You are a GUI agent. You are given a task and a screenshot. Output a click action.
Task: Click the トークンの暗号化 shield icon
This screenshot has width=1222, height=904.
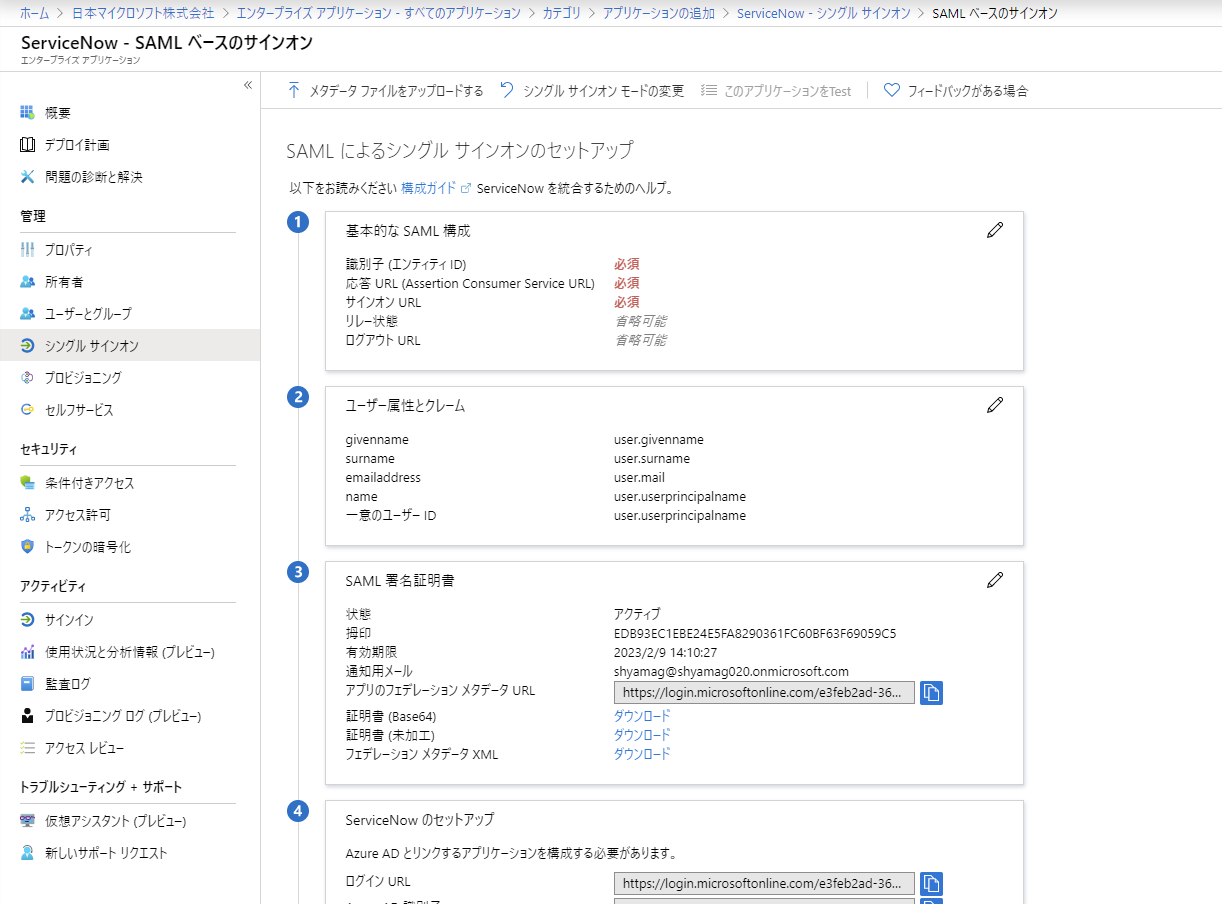pos(28,547)
